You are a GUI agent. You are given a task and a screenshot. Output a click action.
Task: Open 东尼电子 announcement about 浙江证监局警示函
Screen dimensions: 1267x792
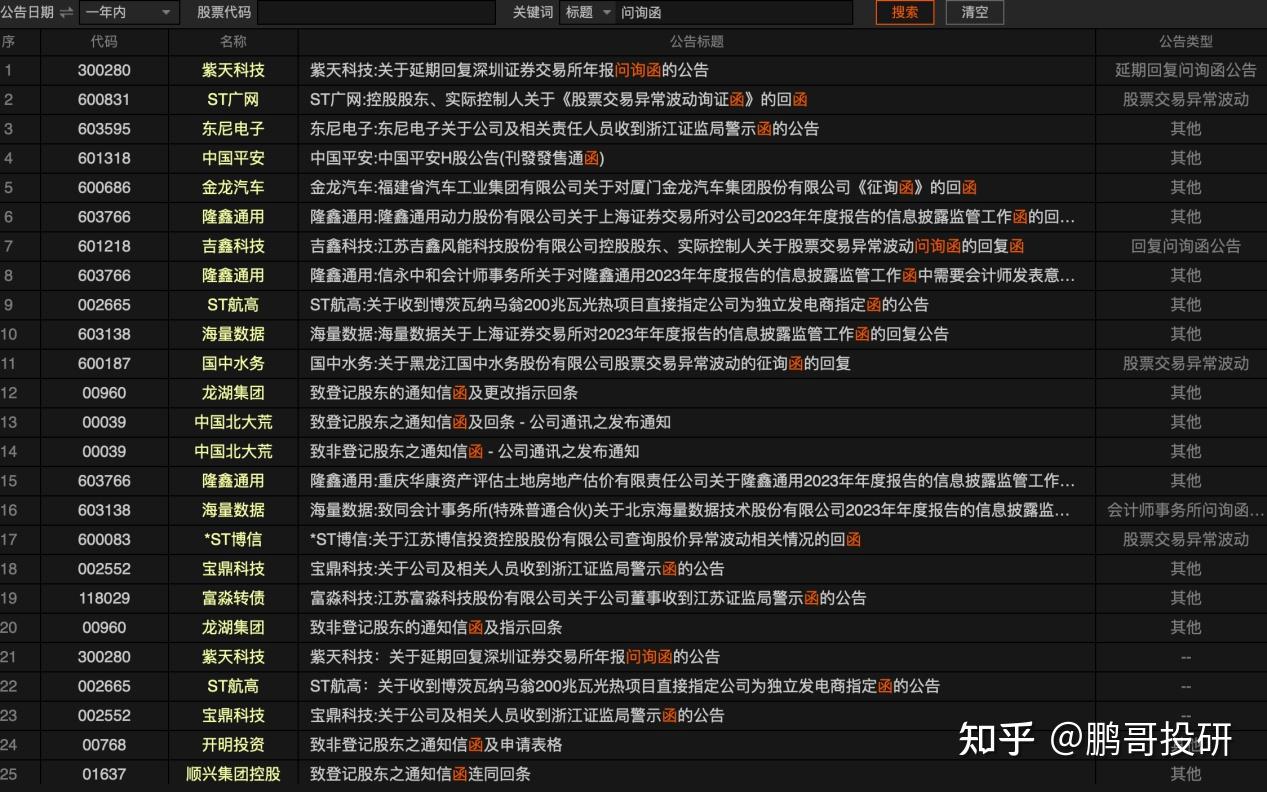tap(564, 129)
